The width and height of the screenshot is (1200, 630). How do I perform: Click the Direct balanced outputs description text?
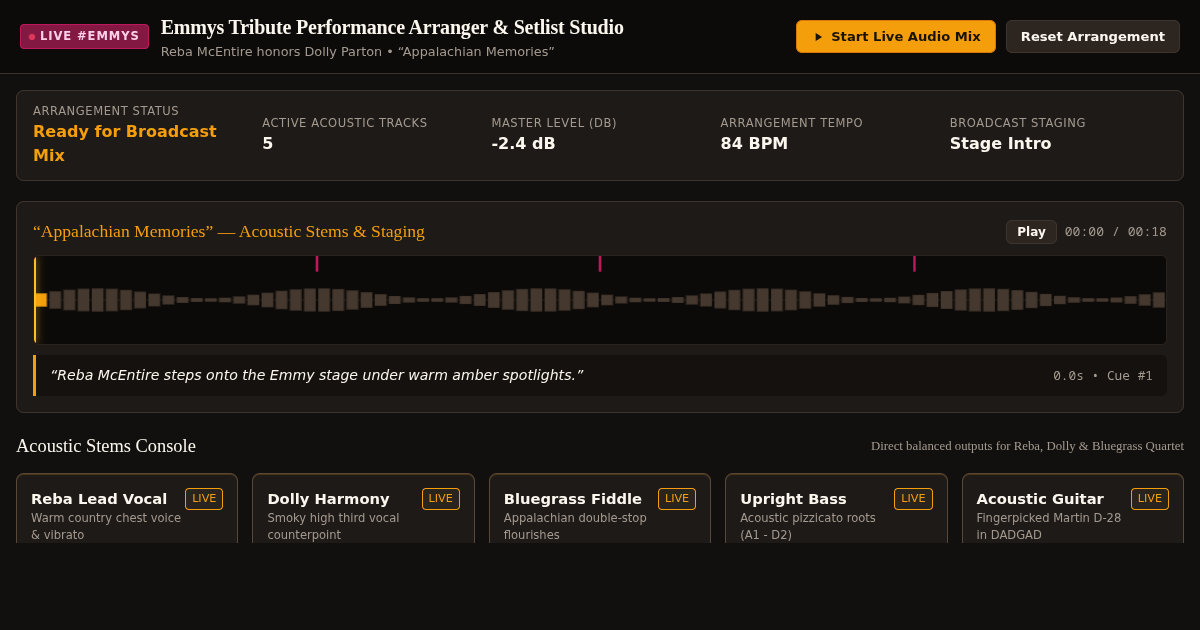tap(1027, 446)
